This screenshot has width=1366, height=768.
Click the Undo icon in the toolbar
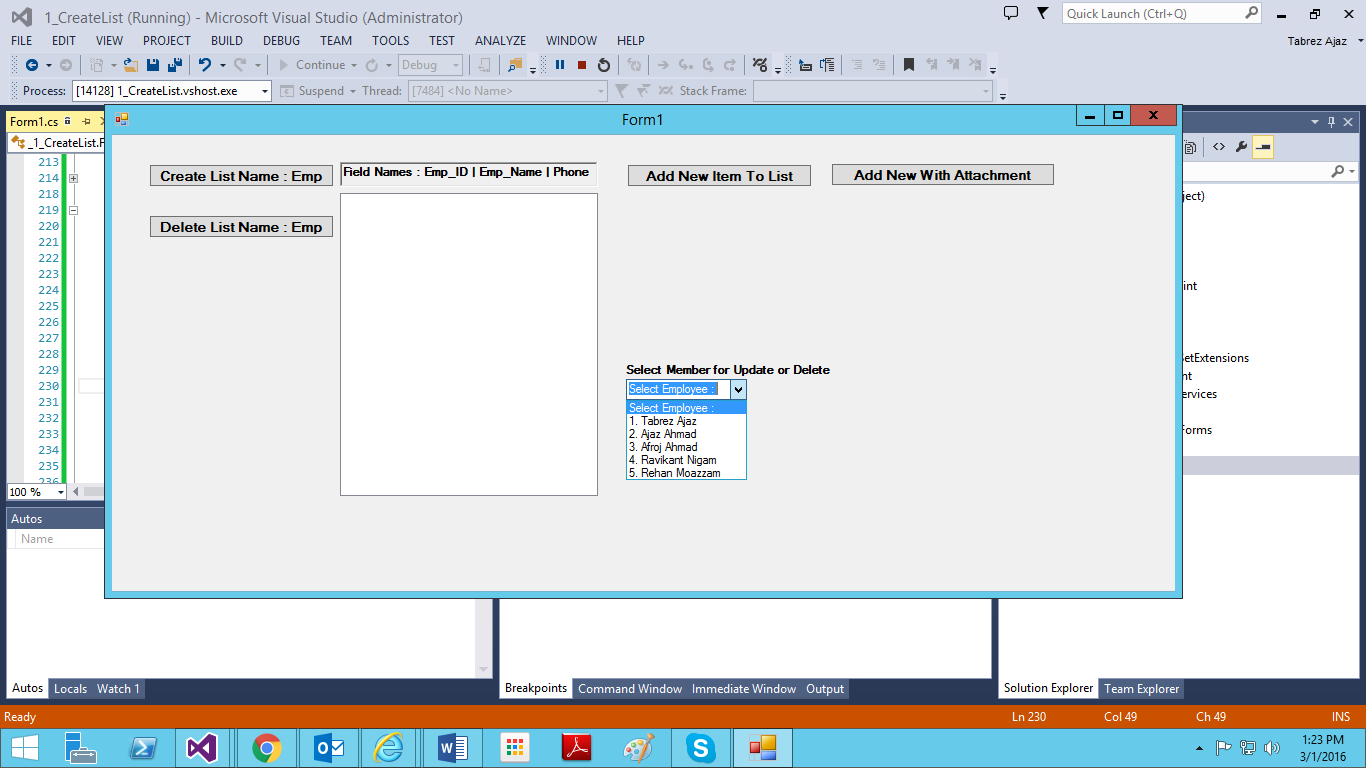click(205, 64)
